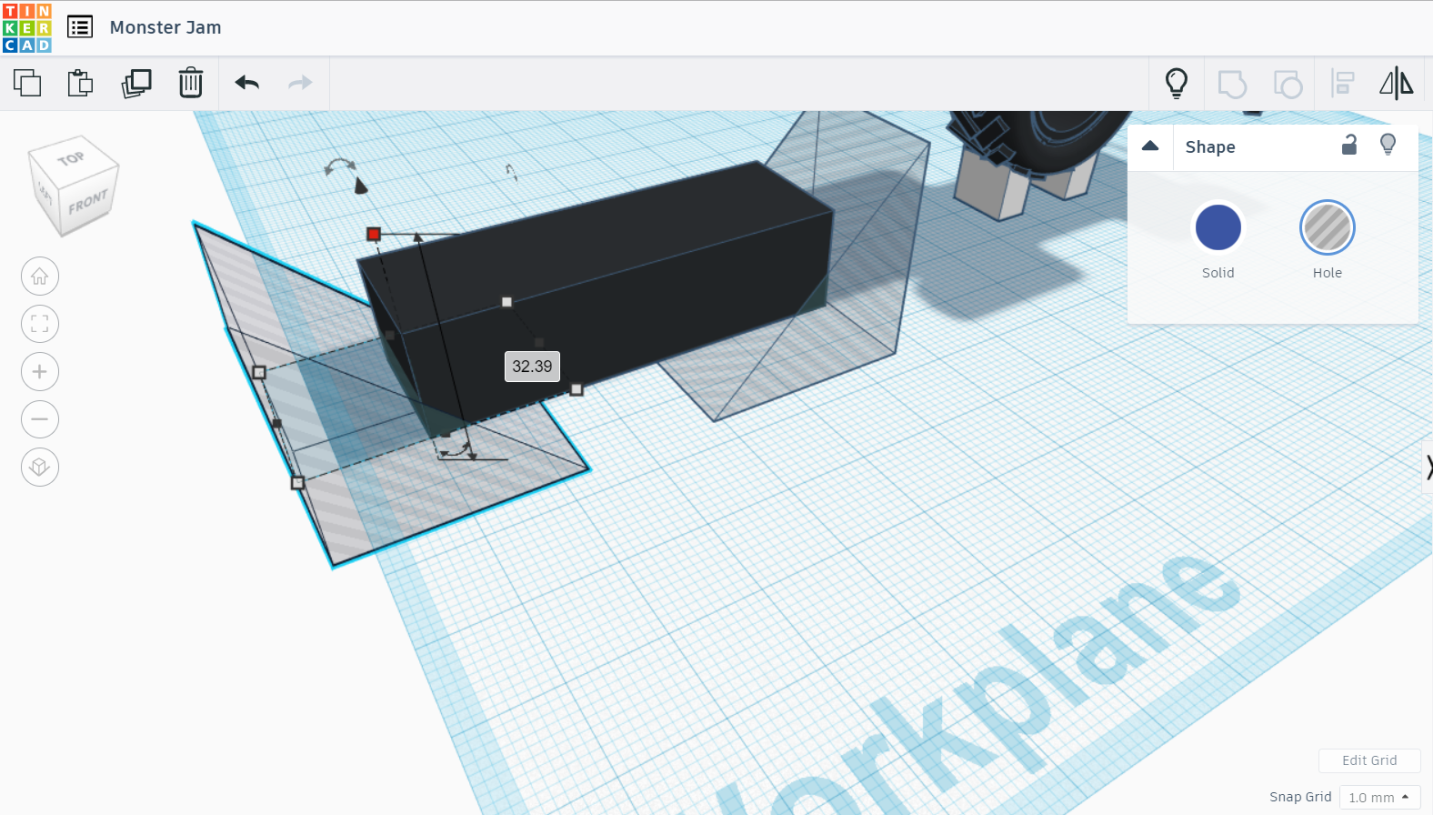Delete selection with the trash icon
The height and width of the screenshot is (815, 1433).
pos(190,83)
